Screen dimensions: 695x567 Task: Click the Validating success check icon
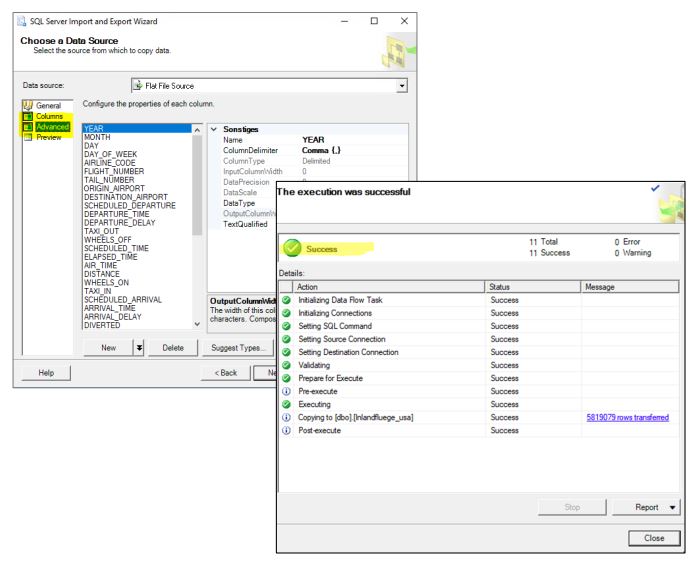[288, 365]
